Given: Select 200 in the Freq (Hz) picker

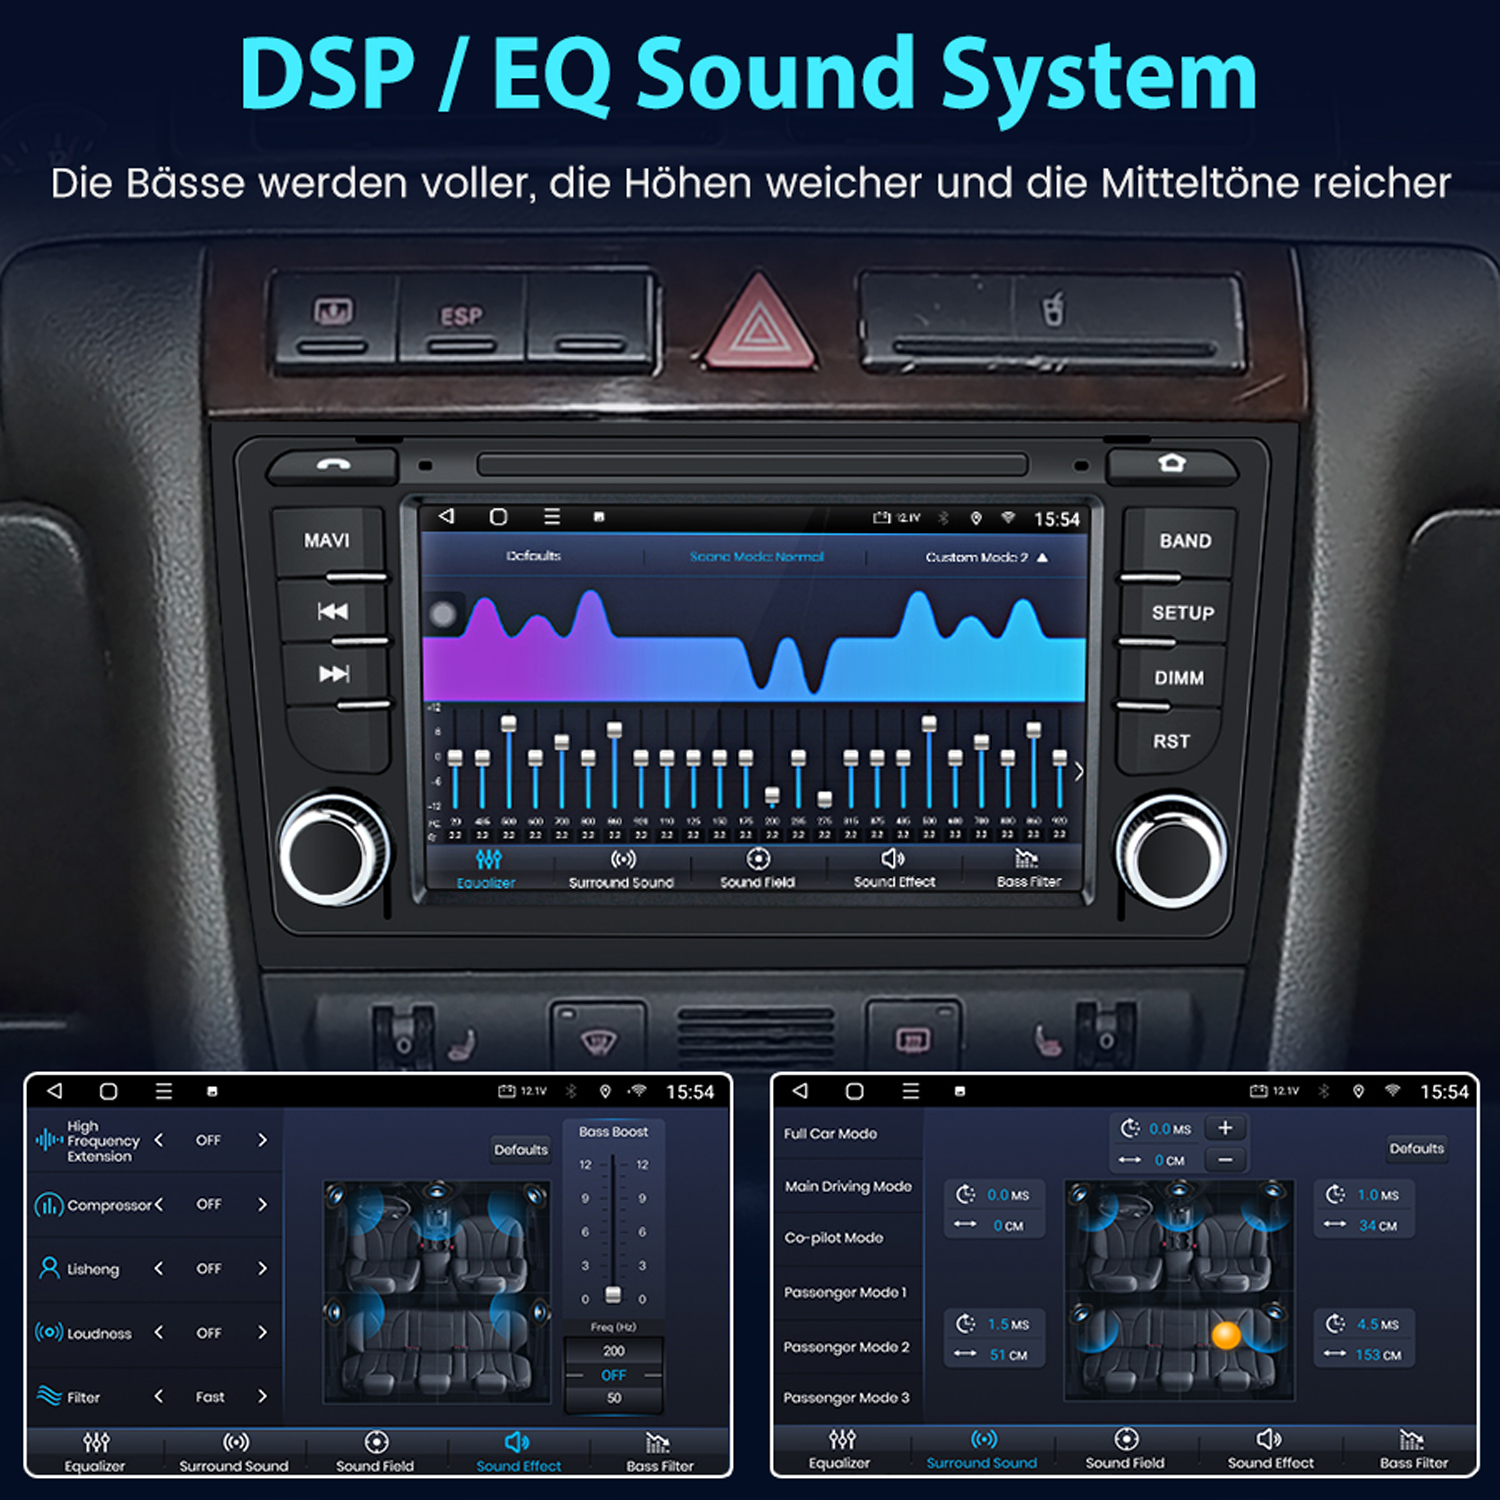Looking at the screenshot, I should point(614,1351).
